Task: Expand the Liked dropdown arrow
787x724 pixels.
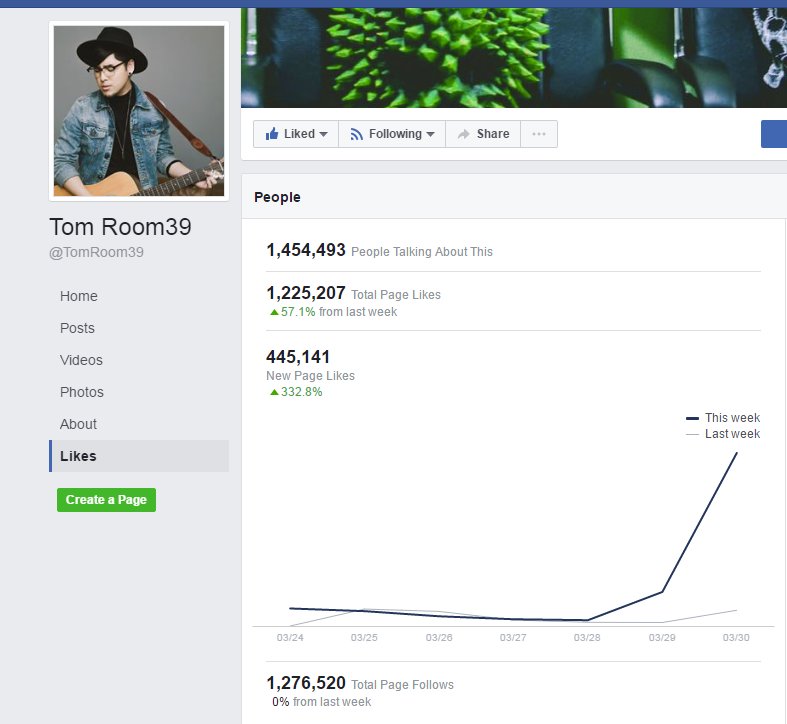Action: pyautogui.click(x=323, y=134)
